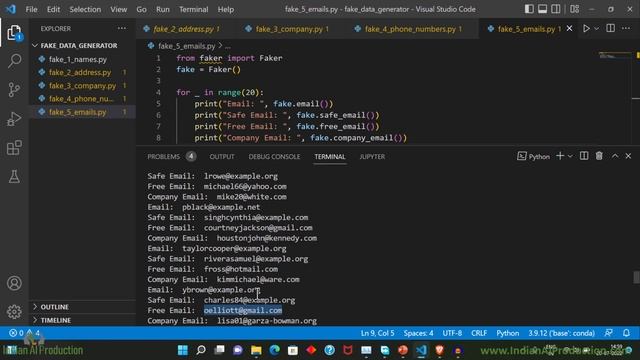Screen dimensions: 640x360
Task: Open Customize Layout icon
Action: pyautogui.click(x=574, y=9)
